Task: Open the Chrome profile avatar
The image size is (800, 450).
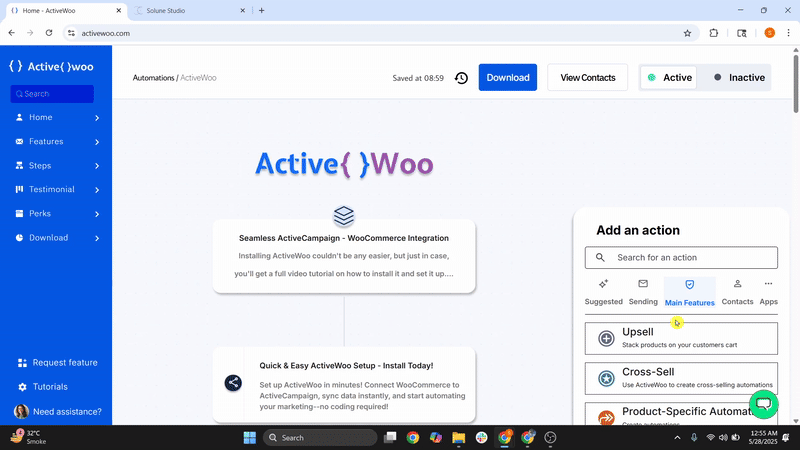Action: [x=769, y=33]
